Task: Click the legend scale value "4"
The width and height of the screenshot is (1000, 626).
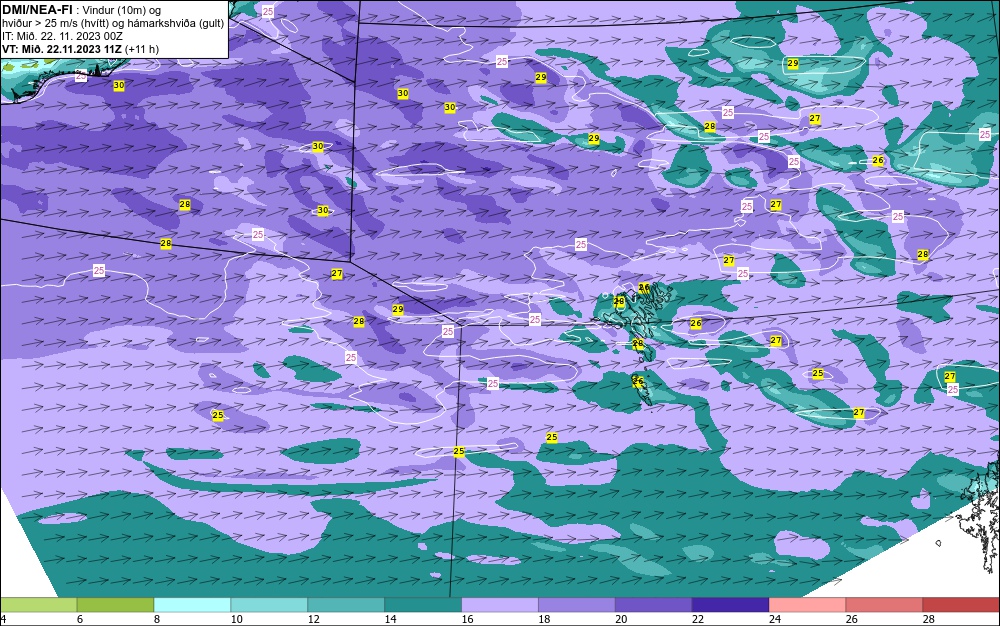Action: [3, 619]
